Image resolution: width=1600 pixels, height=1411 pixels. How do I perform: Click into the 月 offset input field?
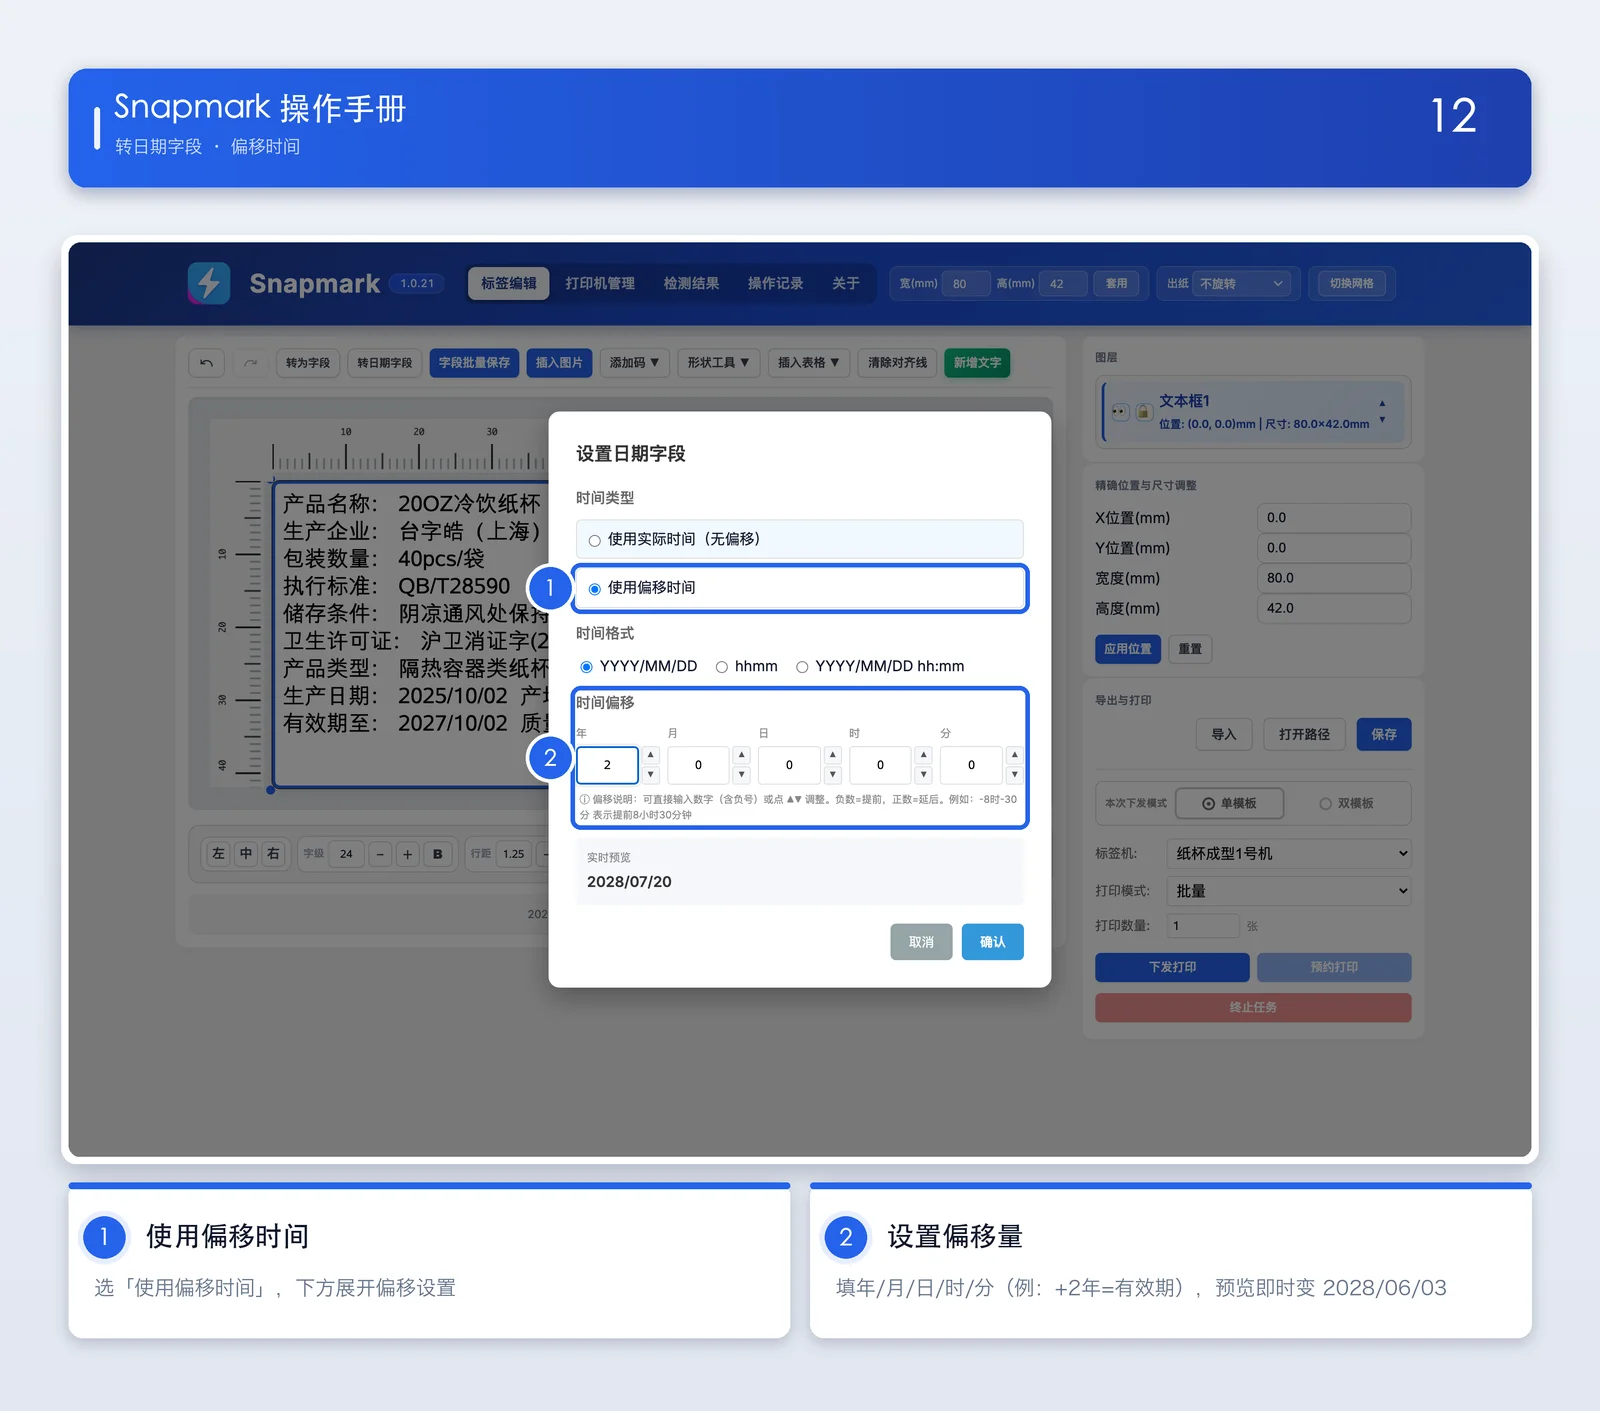click(x=698, y=765)
